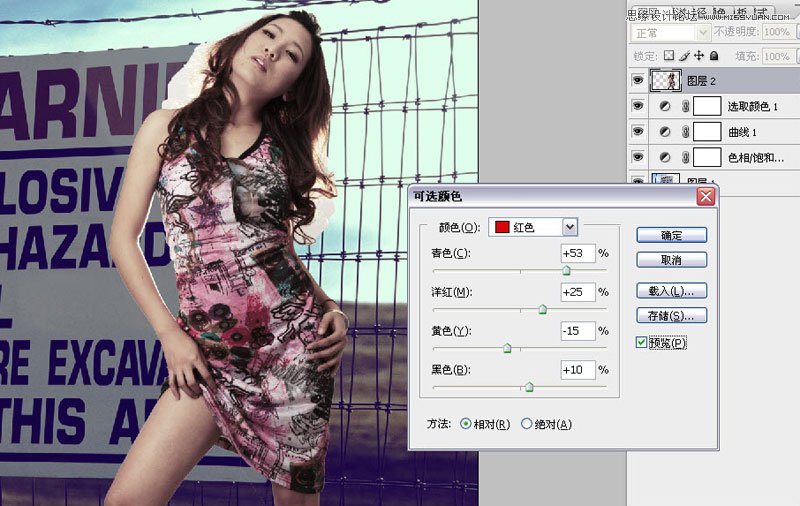
Task: Click the adjustment icon of 选取颜色 1 layer
Action: click(x=665, y=106)
